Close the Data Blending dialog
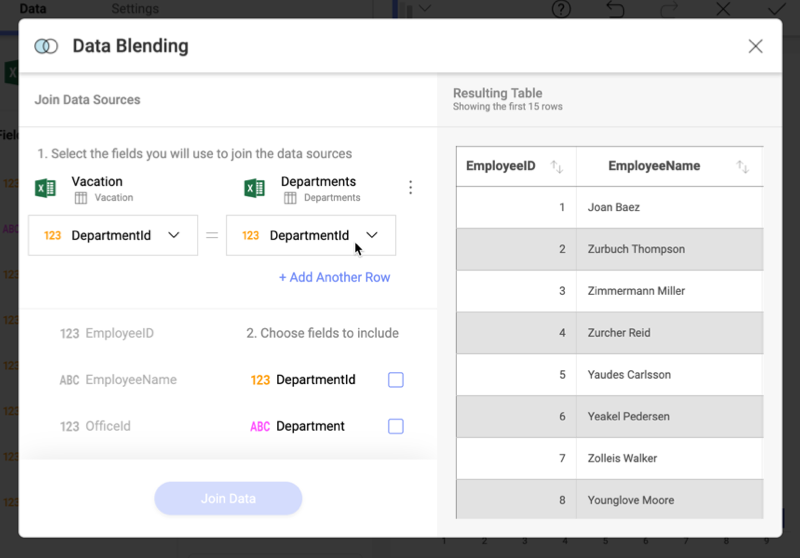The width and height of the screenshot is (800, 558). coord(756,46)
